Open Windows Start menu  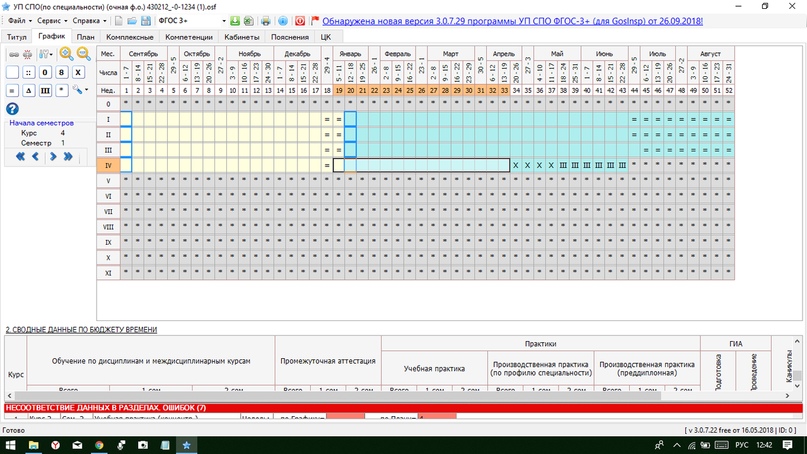coord(10,445)
